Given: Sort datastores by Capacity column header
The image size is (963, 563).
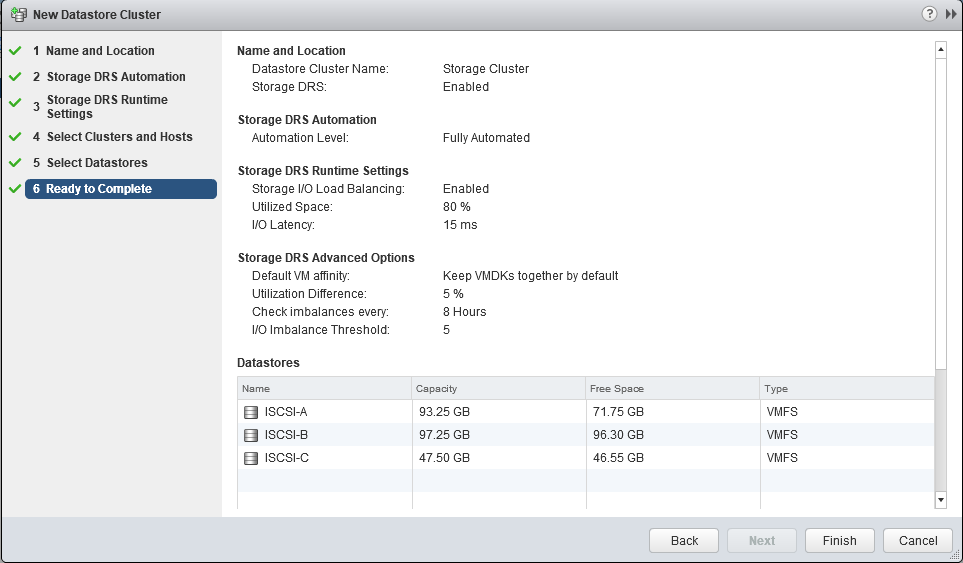Looking at the screenshot, I should click(498, 388).
